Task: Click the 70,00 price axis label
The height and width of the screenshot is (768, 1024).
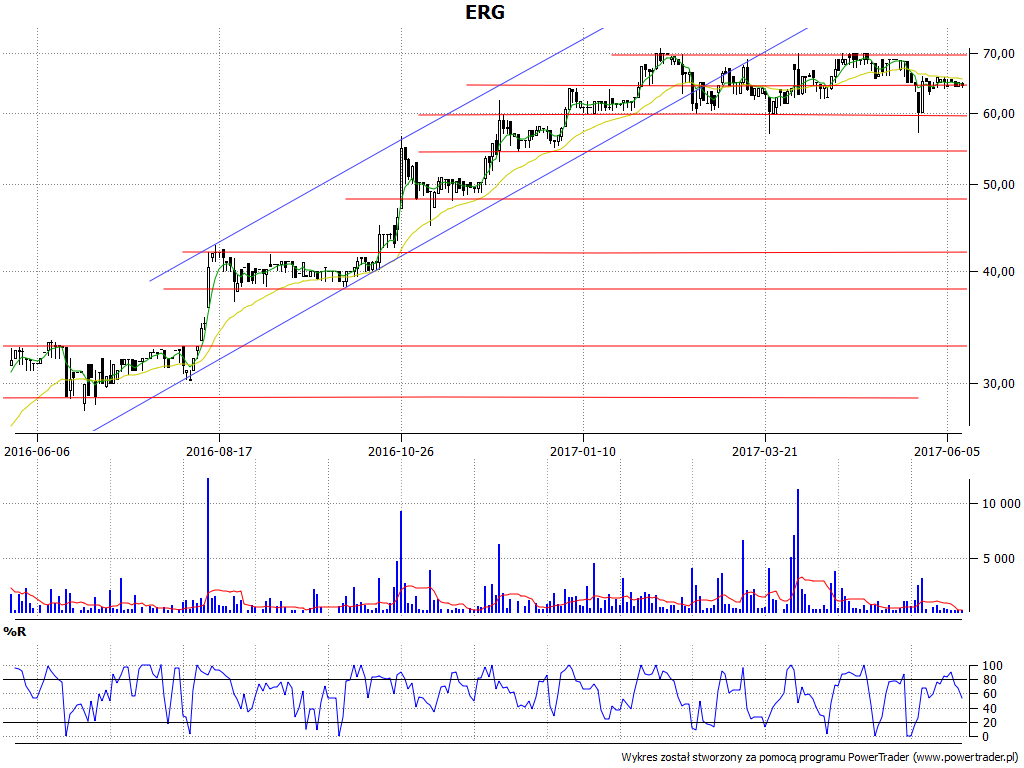Action: 999,54
